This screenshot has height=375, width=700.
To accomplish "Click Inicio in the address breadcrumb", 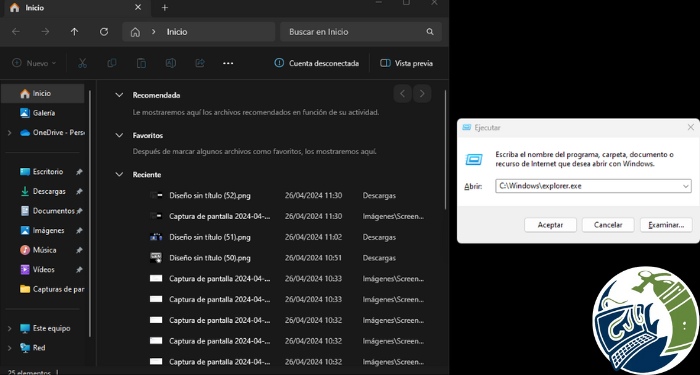I will pyautogui.click(x=177, y=32).
